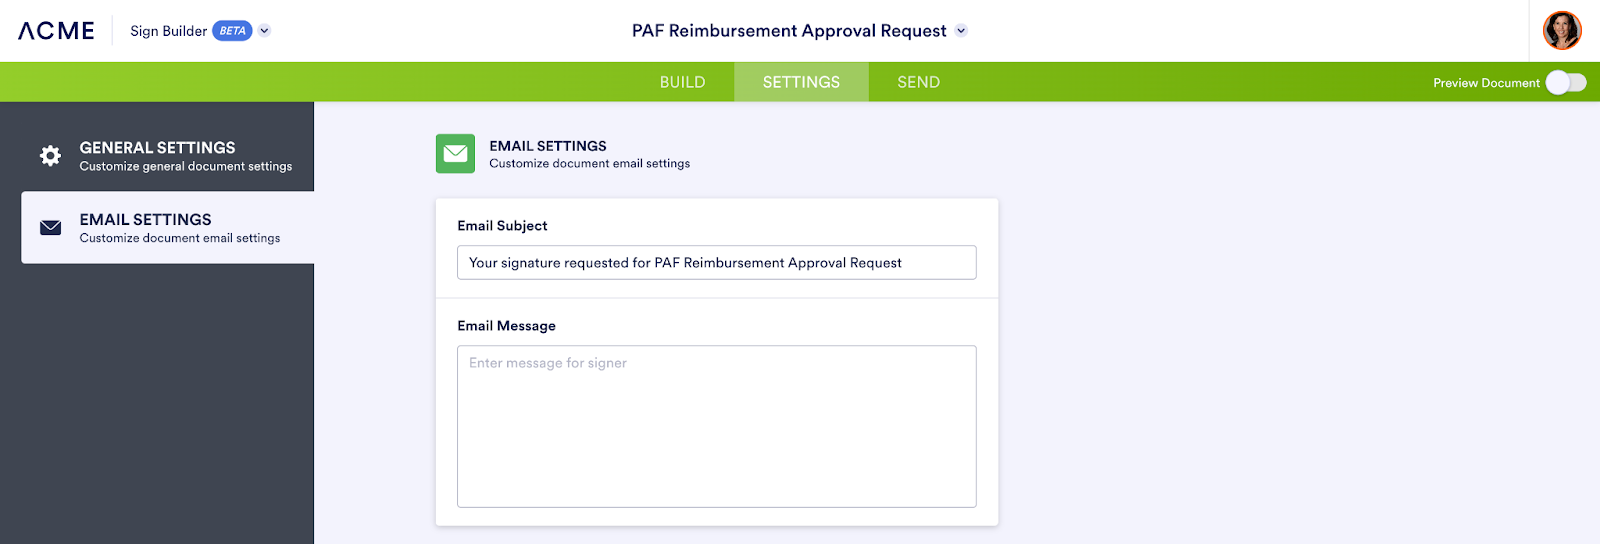1600x544 pixels.
Task: Click the Email Settings envelope sidebar icon
Action: pos(50,228)
